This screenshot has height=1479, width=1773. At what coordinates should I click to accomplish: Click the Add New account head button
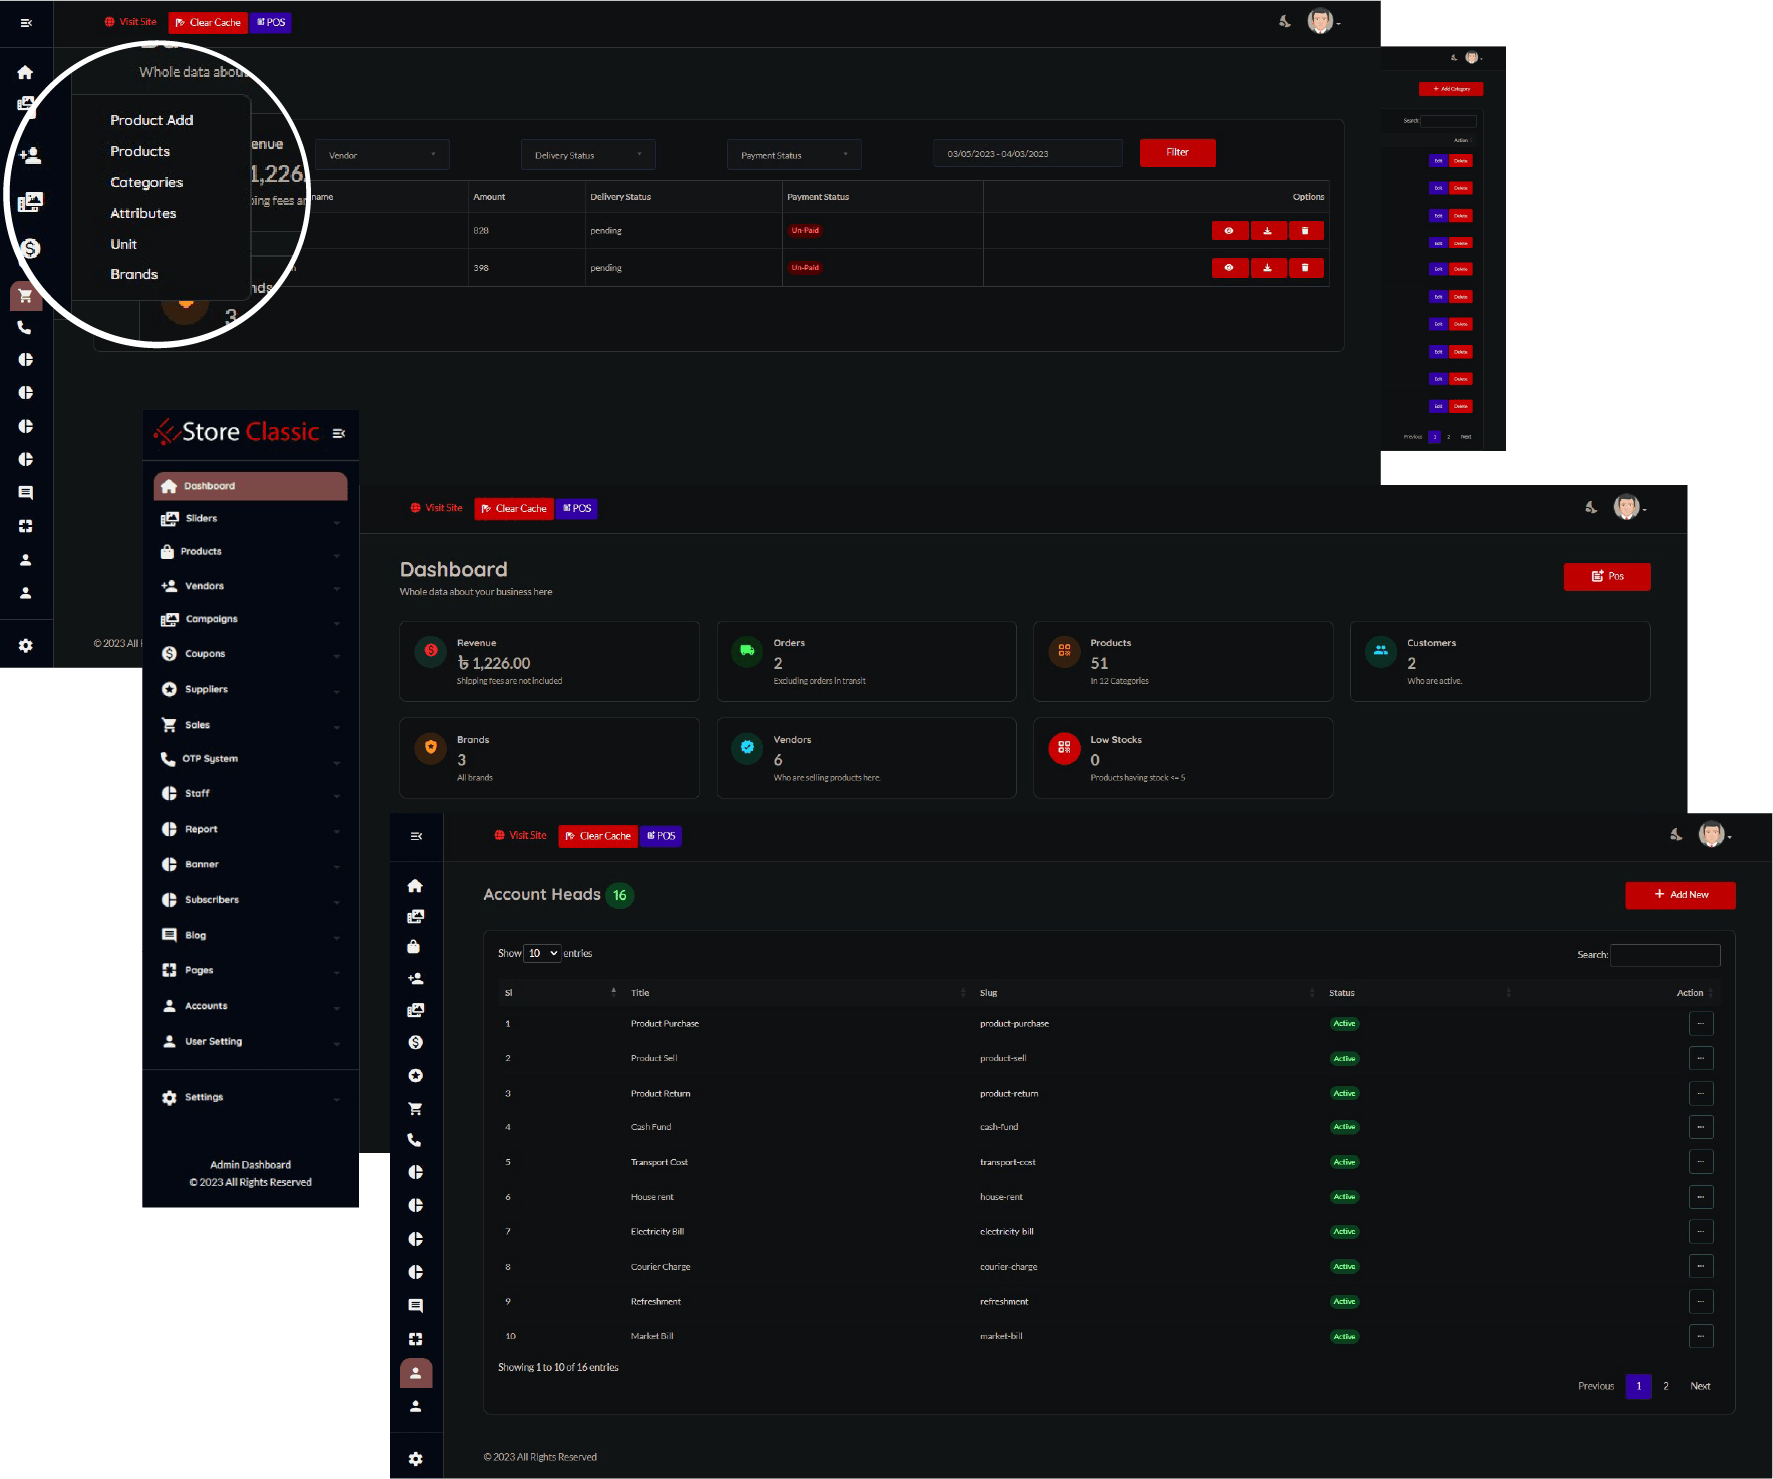pyautogui.click(x=1680, y=895)
